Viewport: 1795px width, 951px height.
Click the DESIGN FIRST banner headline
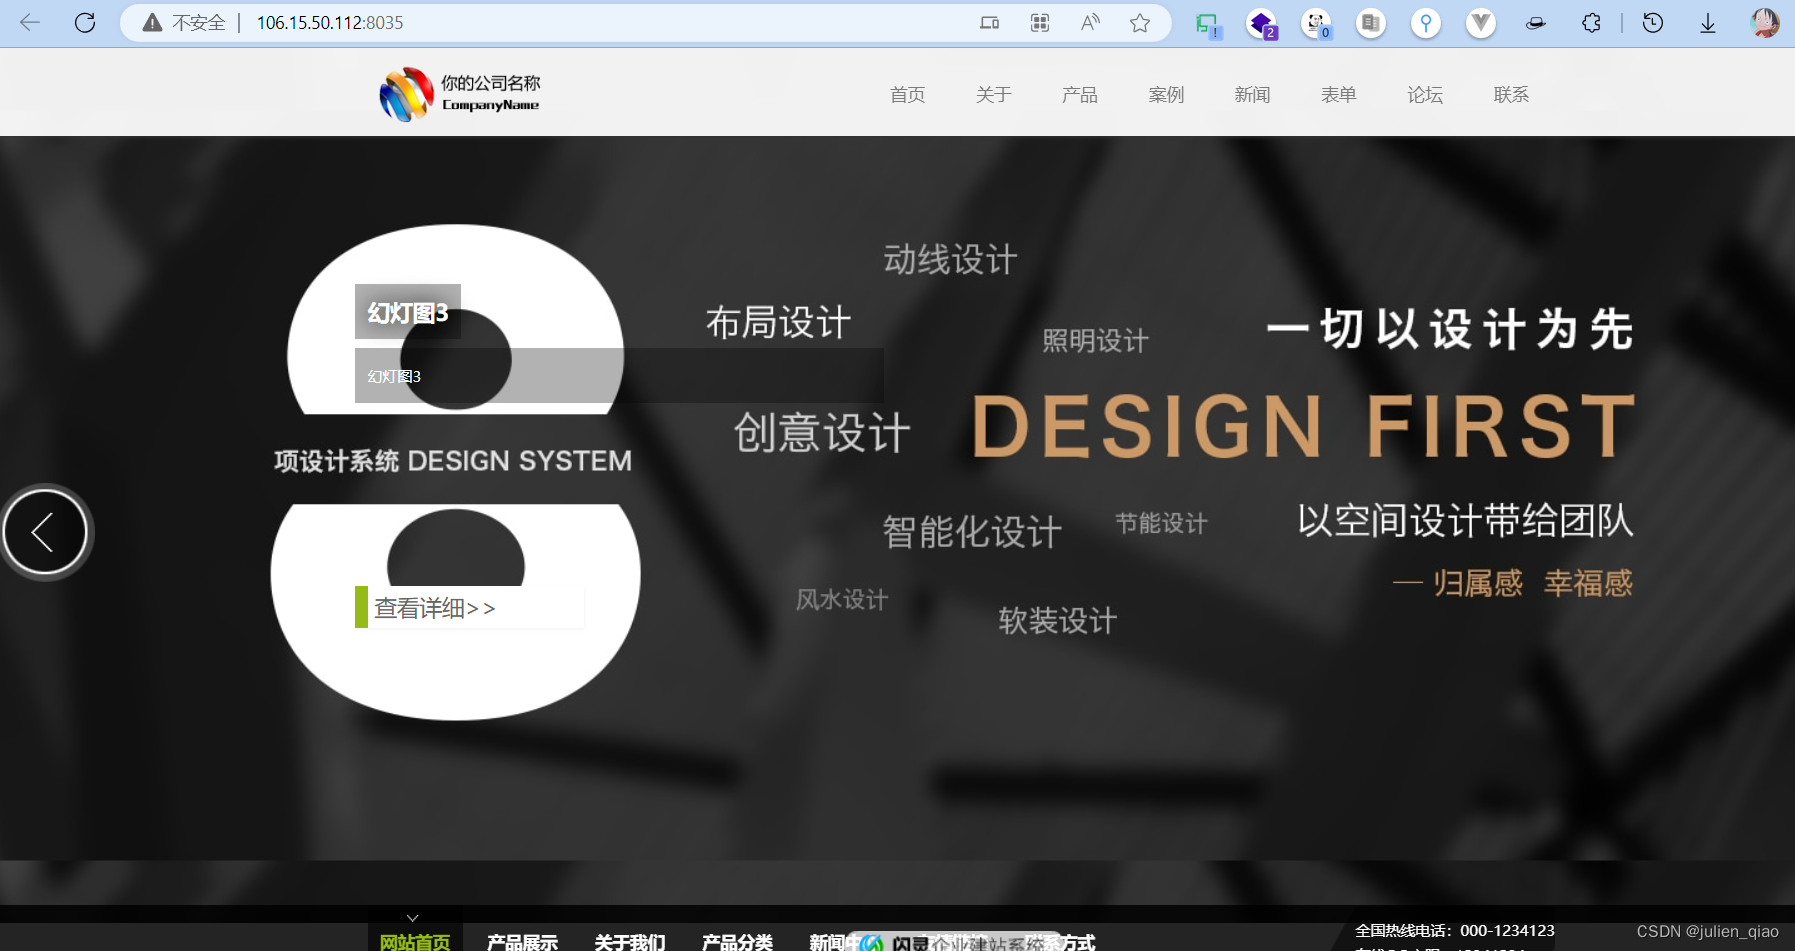click(1303, 426)
